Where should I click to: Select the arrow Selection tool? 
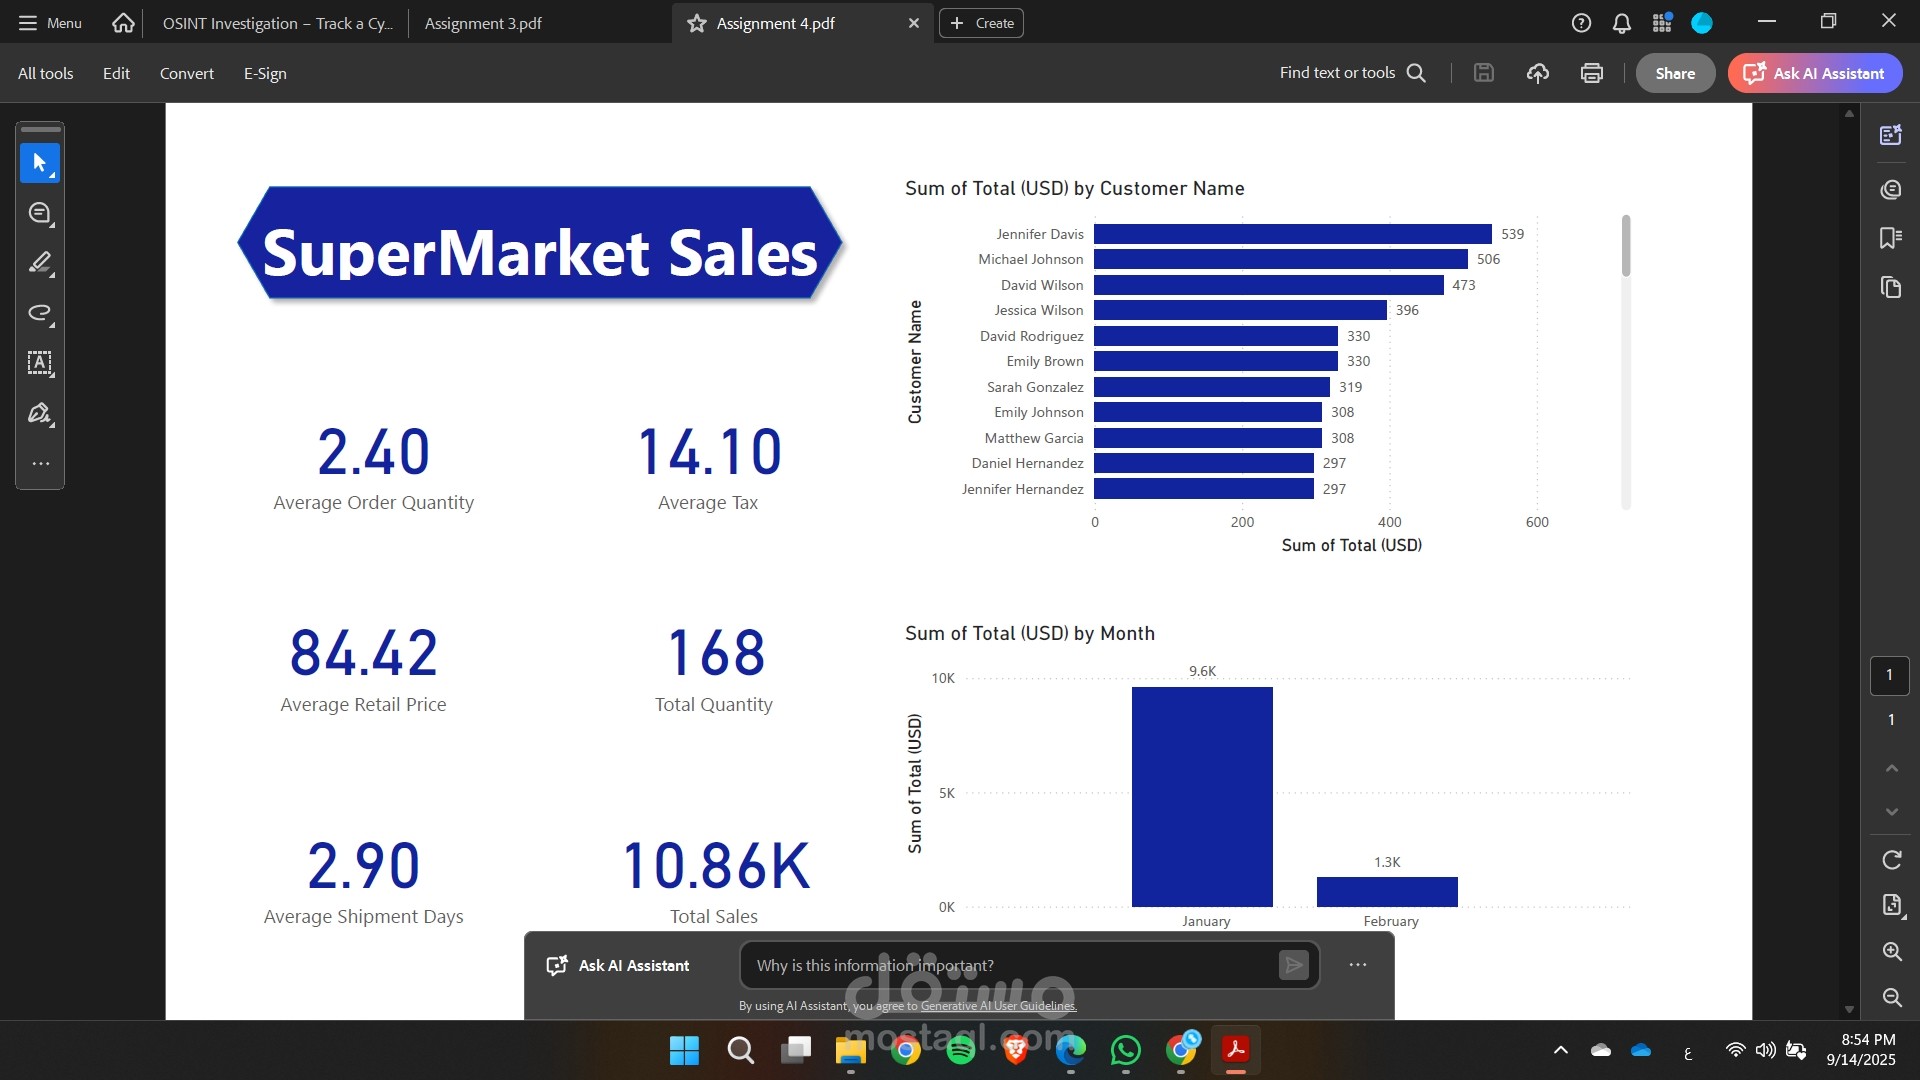click(40, 163)
